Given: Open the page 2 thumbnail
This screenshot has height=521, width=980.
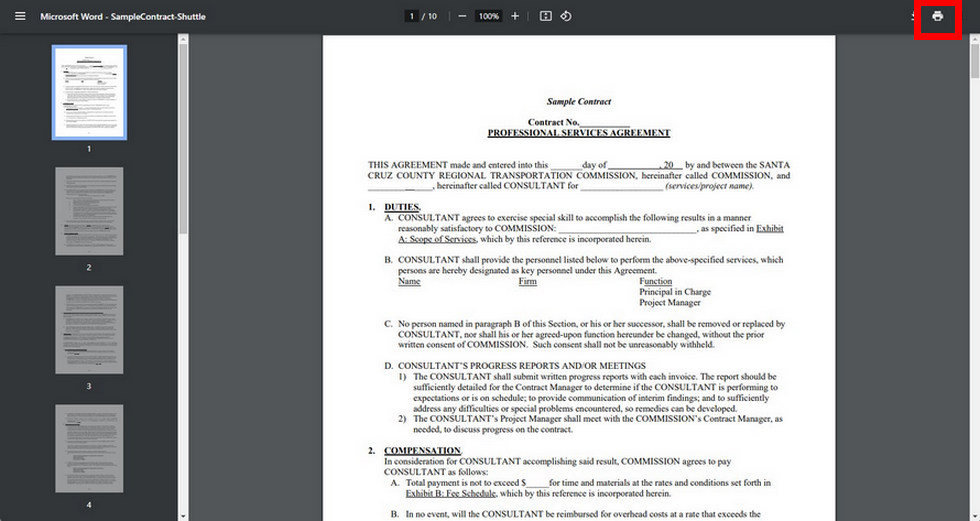Looking at the screenshot, I should pos(89,211).
